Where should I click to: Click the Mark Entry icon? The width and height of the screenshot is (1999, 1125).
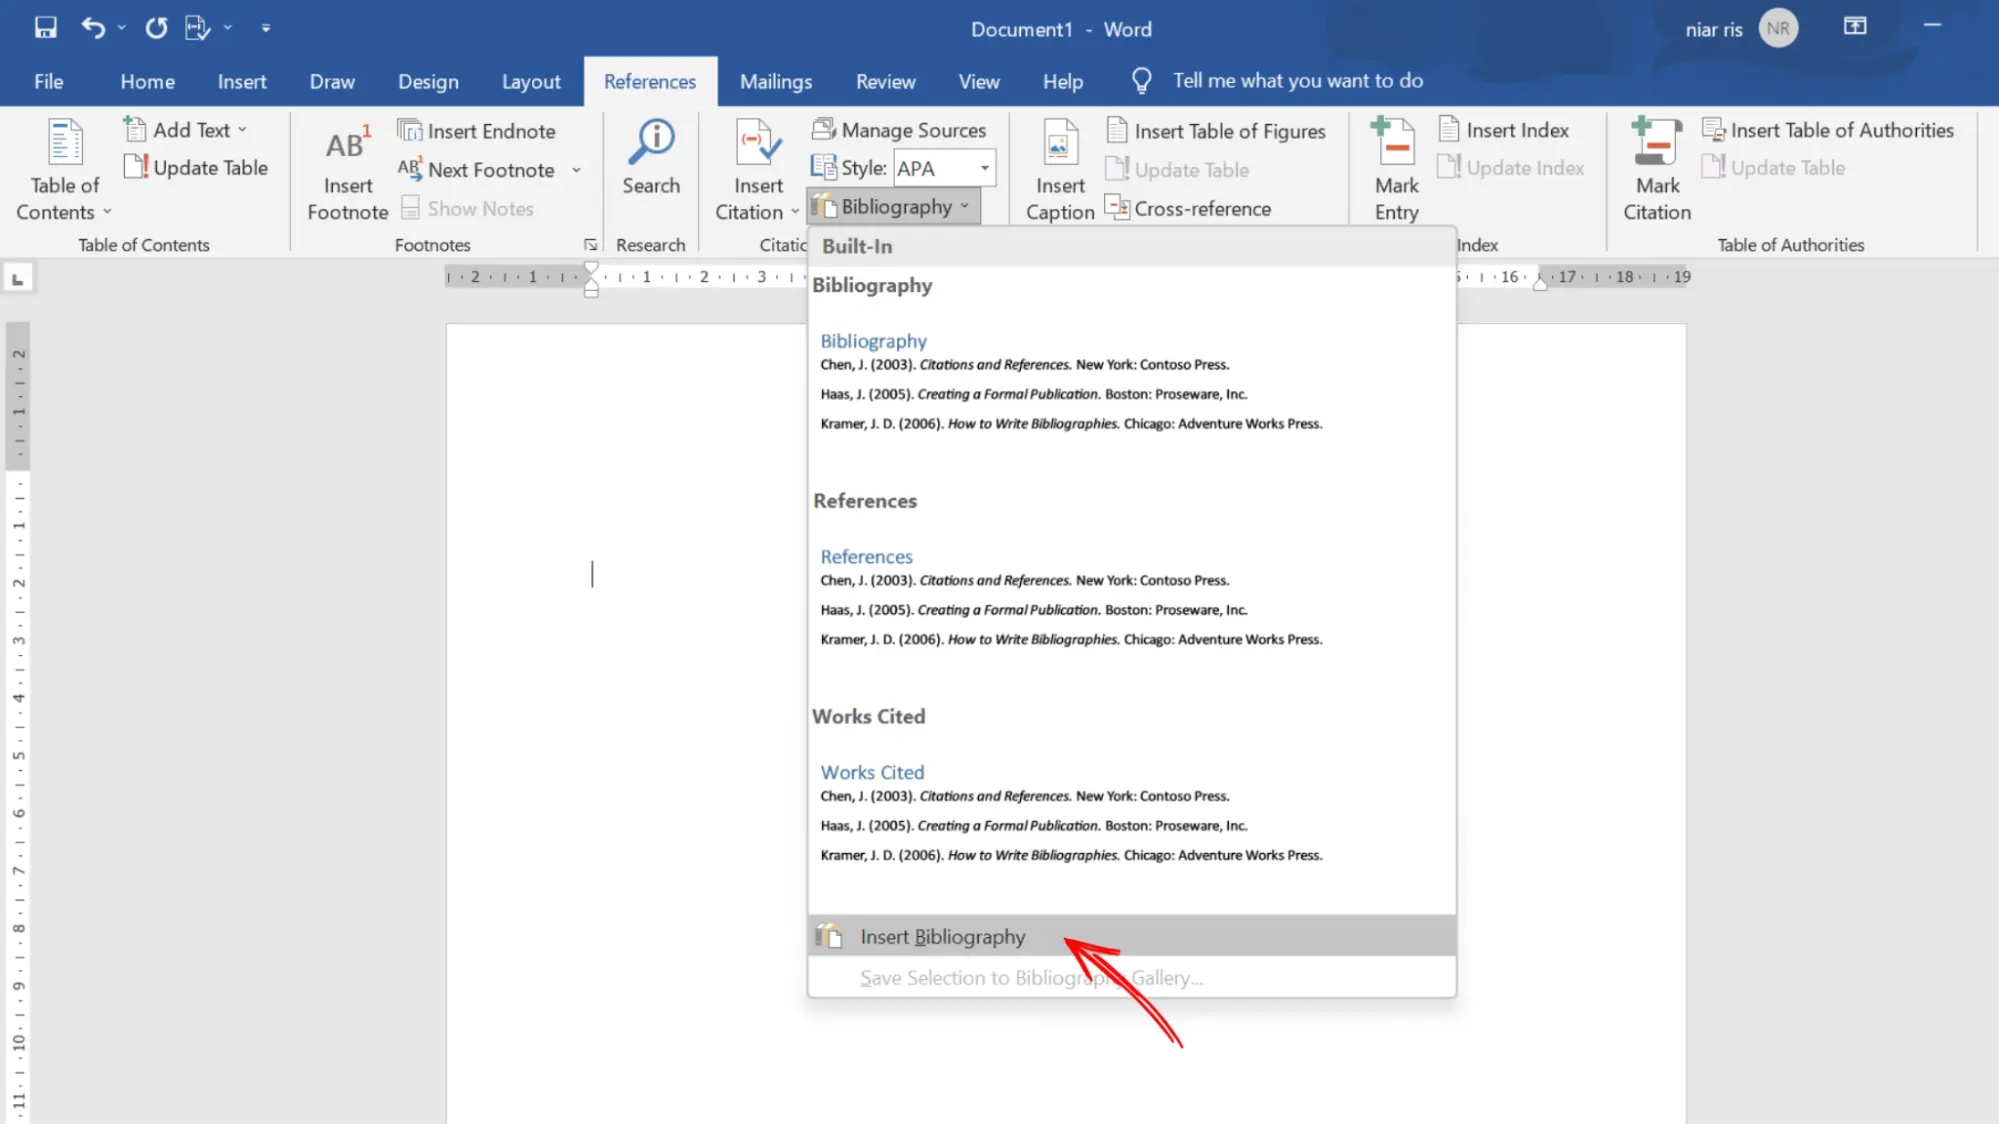pyautogui.click(x=1396, y=143)
